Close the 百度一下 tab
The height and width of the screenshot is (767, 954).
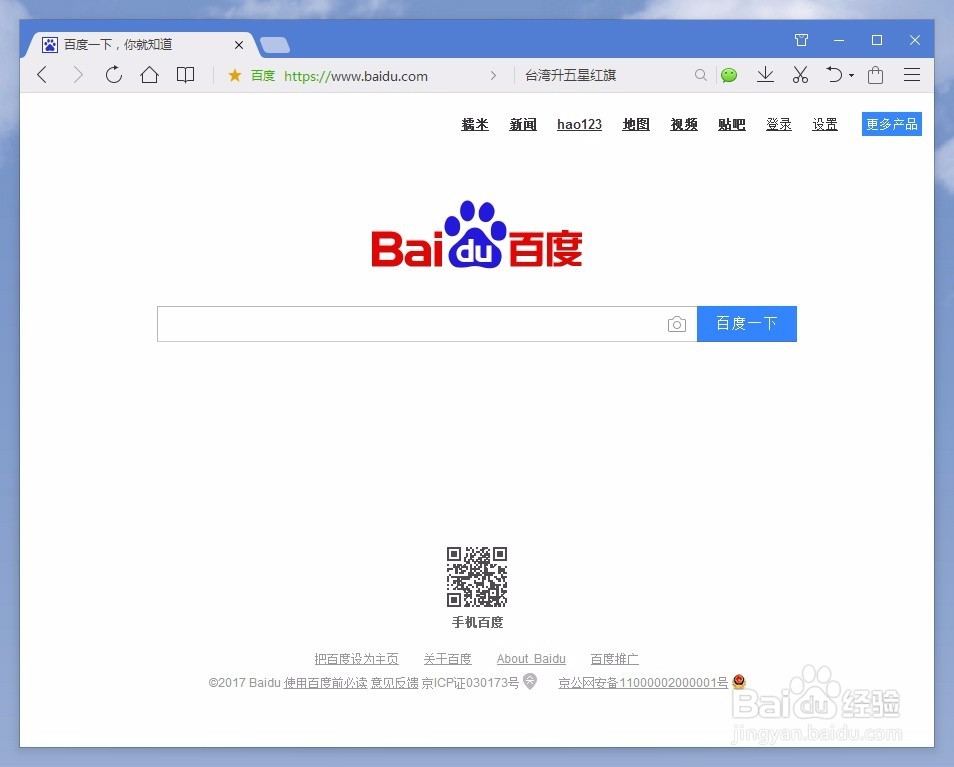(x=239, y=45)
